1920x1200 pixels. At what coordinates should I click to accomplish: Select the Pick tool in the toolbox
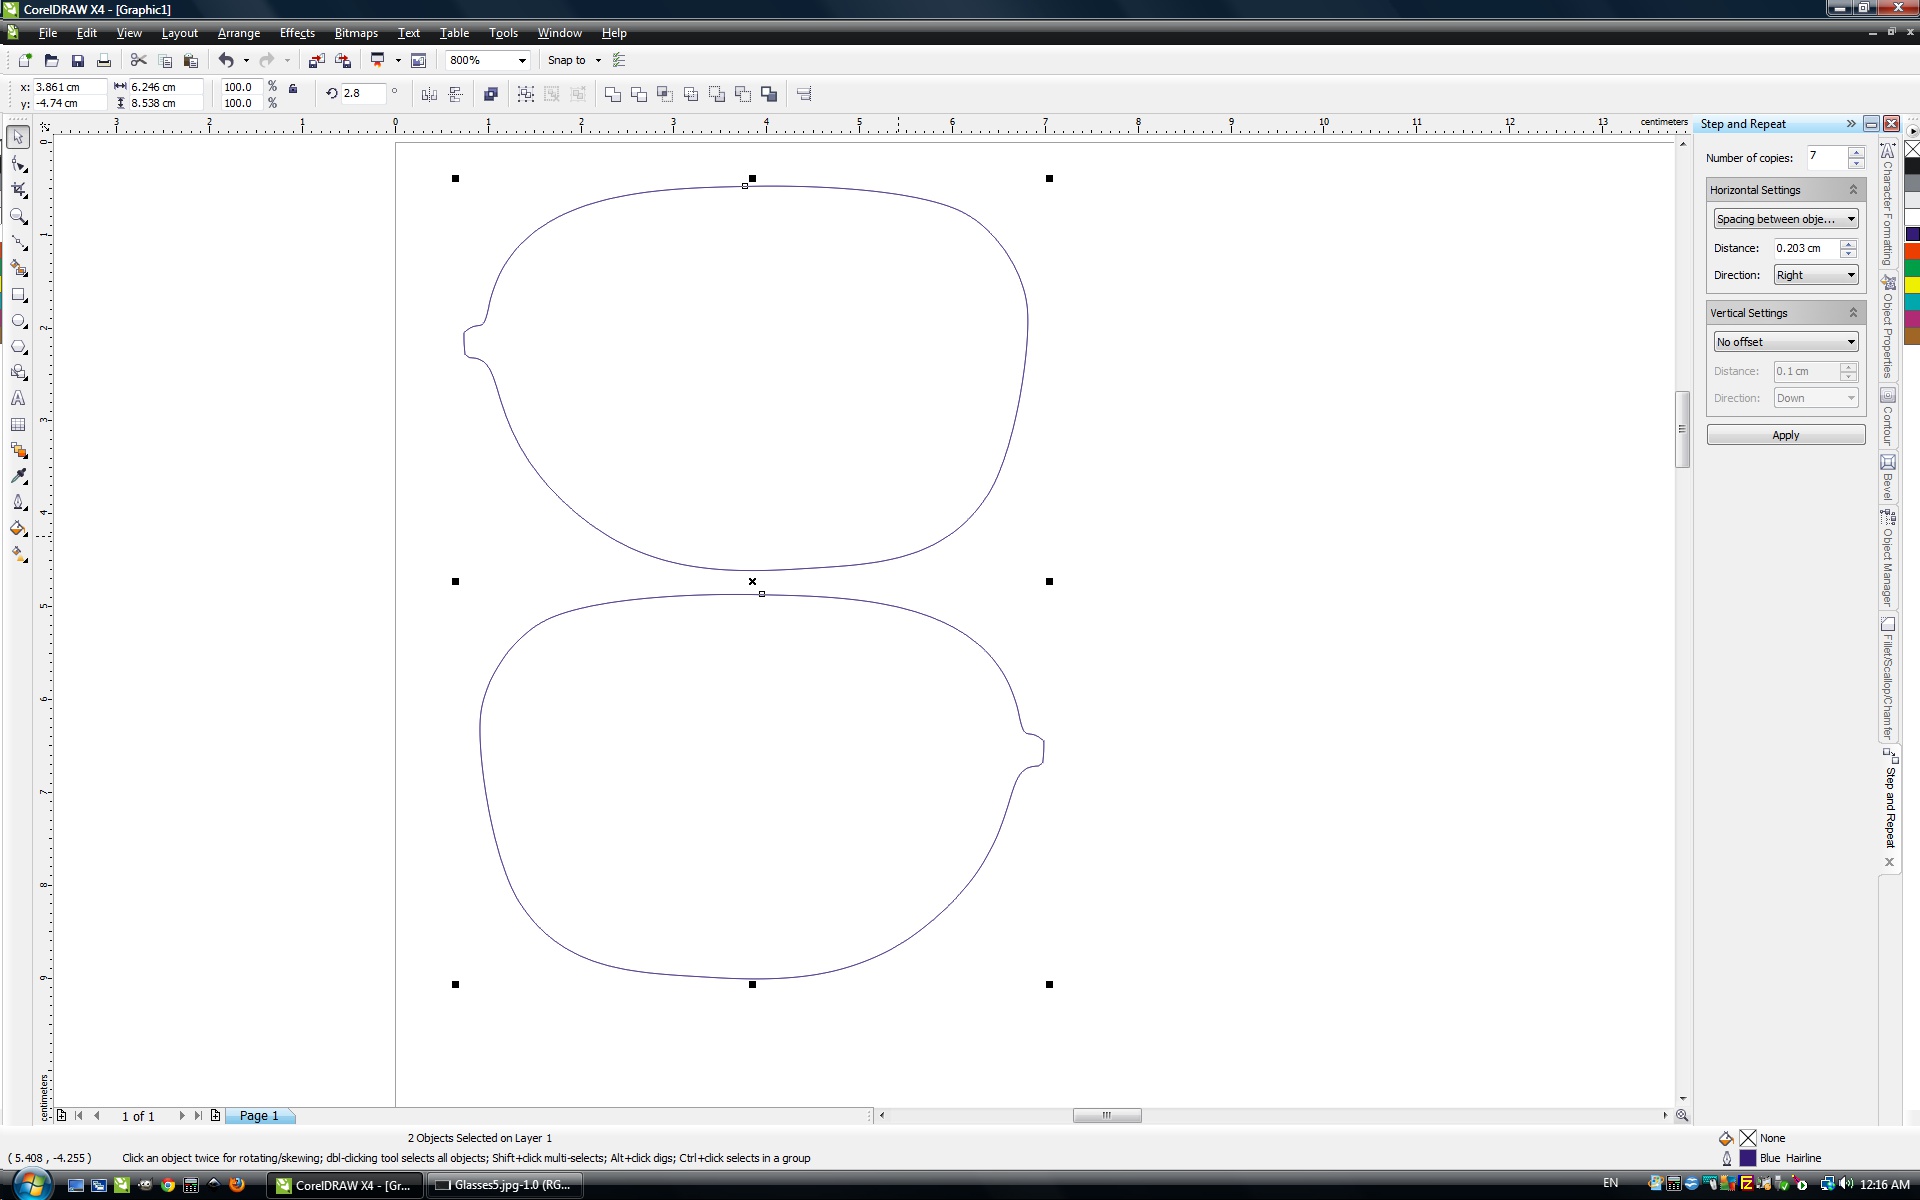(18, 137)
